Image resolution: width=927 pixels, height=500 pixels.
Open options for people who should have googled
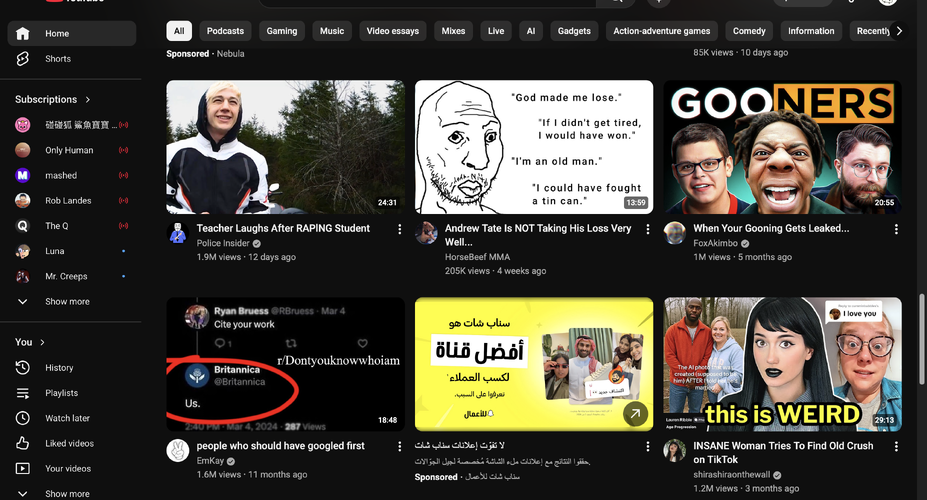coord(400,446)
